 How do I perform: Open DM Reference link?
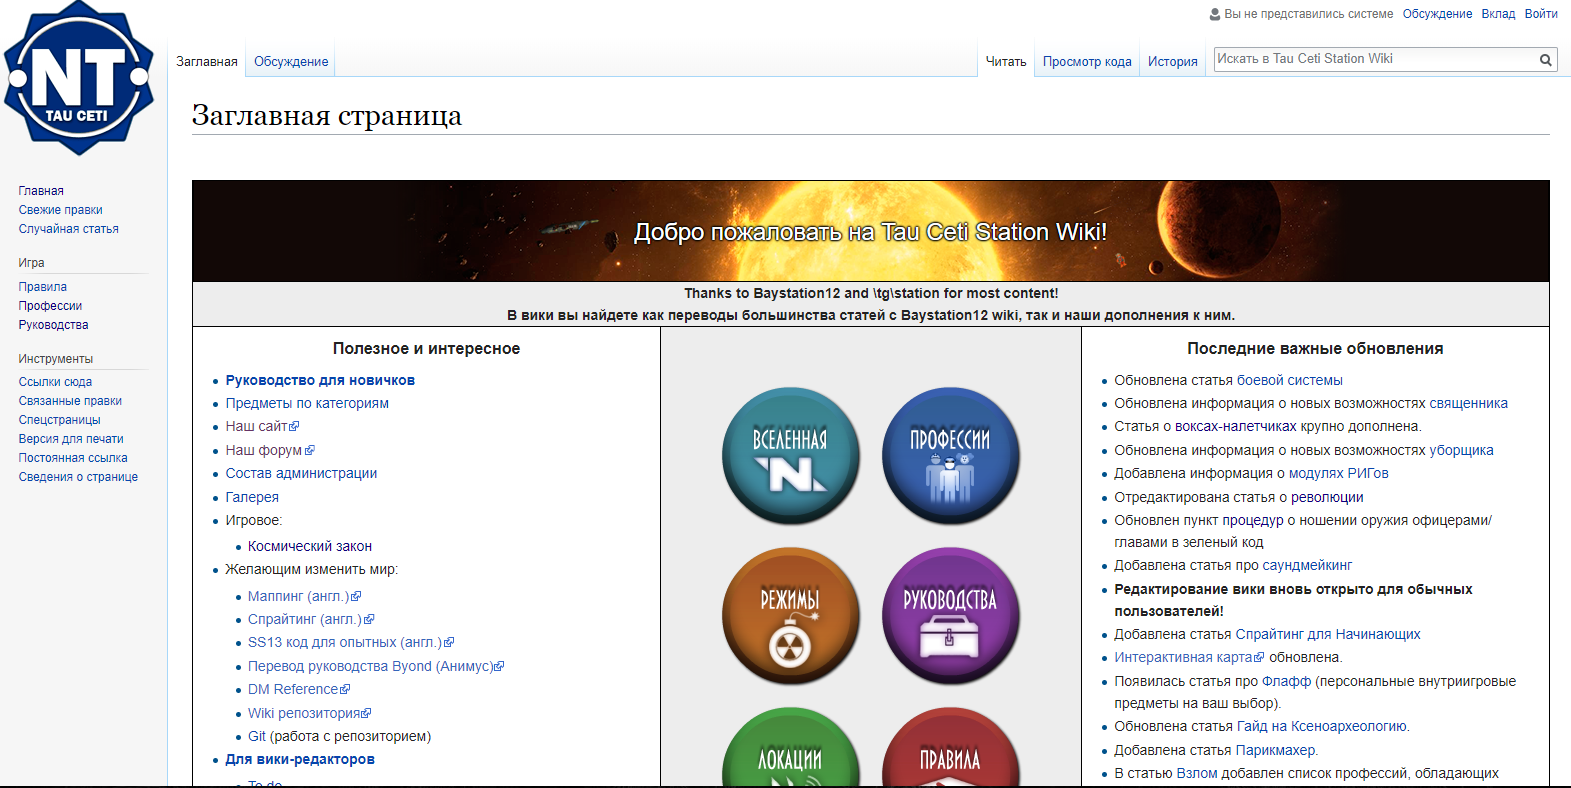tap(299, 689)
